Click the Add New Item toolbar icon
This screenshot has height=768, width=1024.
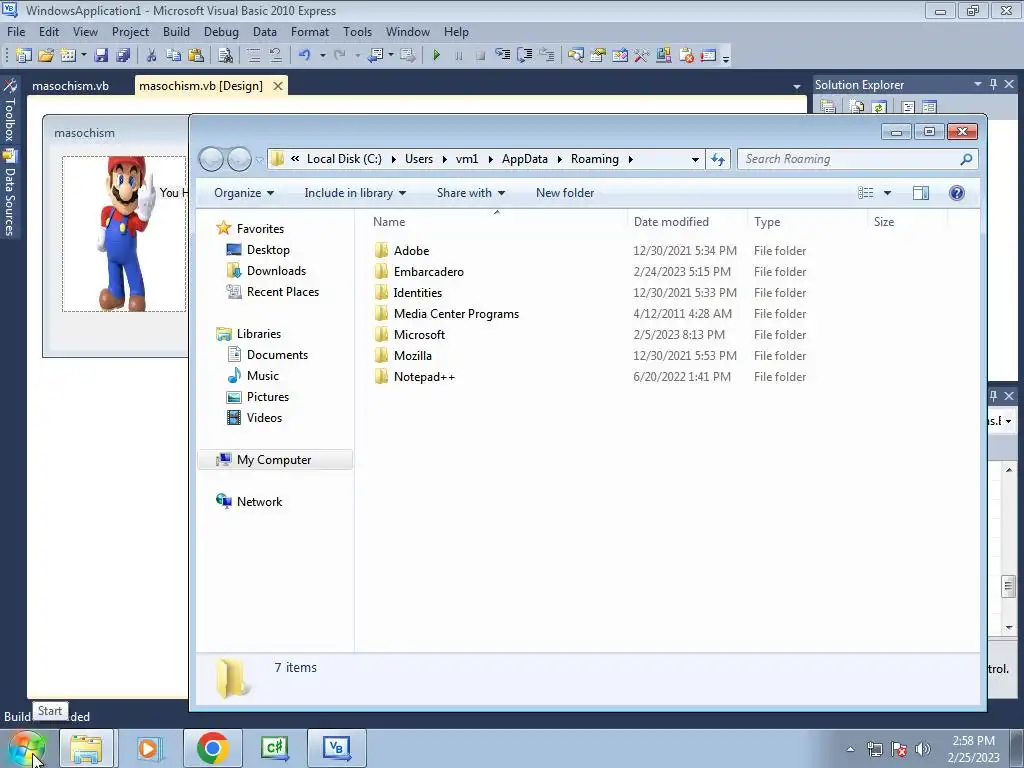68,56
